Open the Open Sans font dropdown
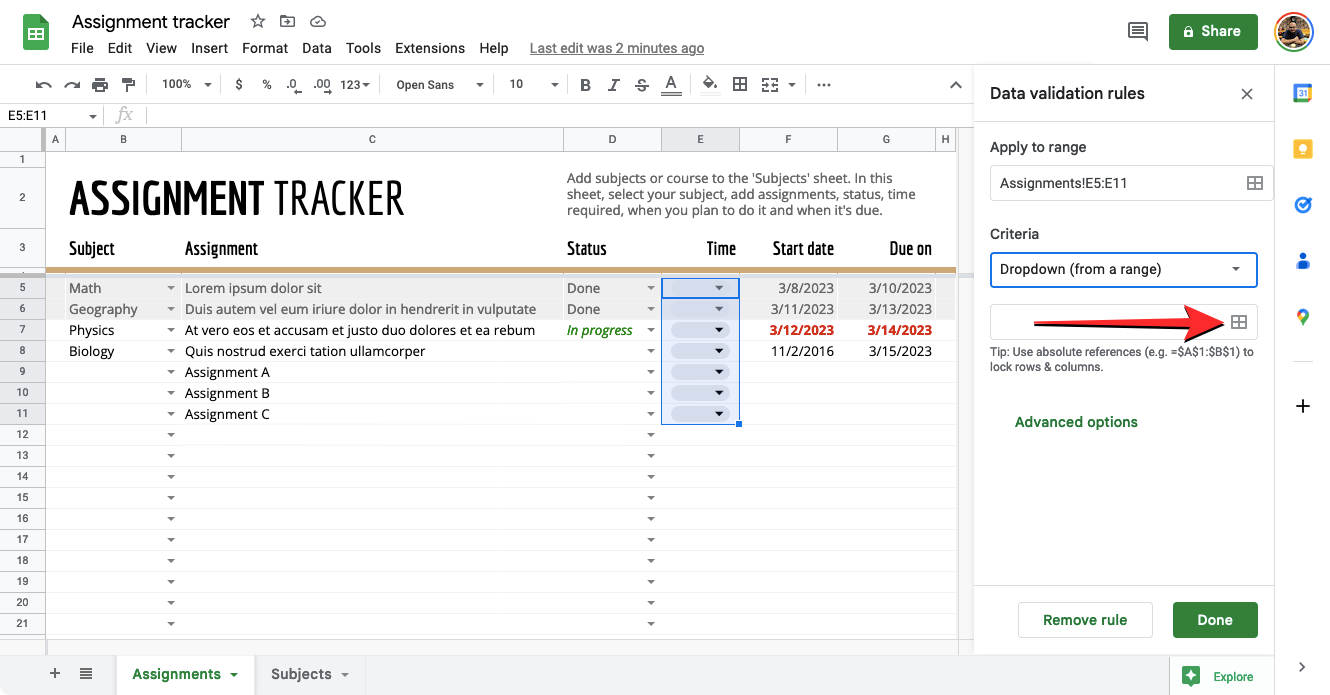This screenshot has width=1330, height=695. pyautogui.click(x=439, y=85)
